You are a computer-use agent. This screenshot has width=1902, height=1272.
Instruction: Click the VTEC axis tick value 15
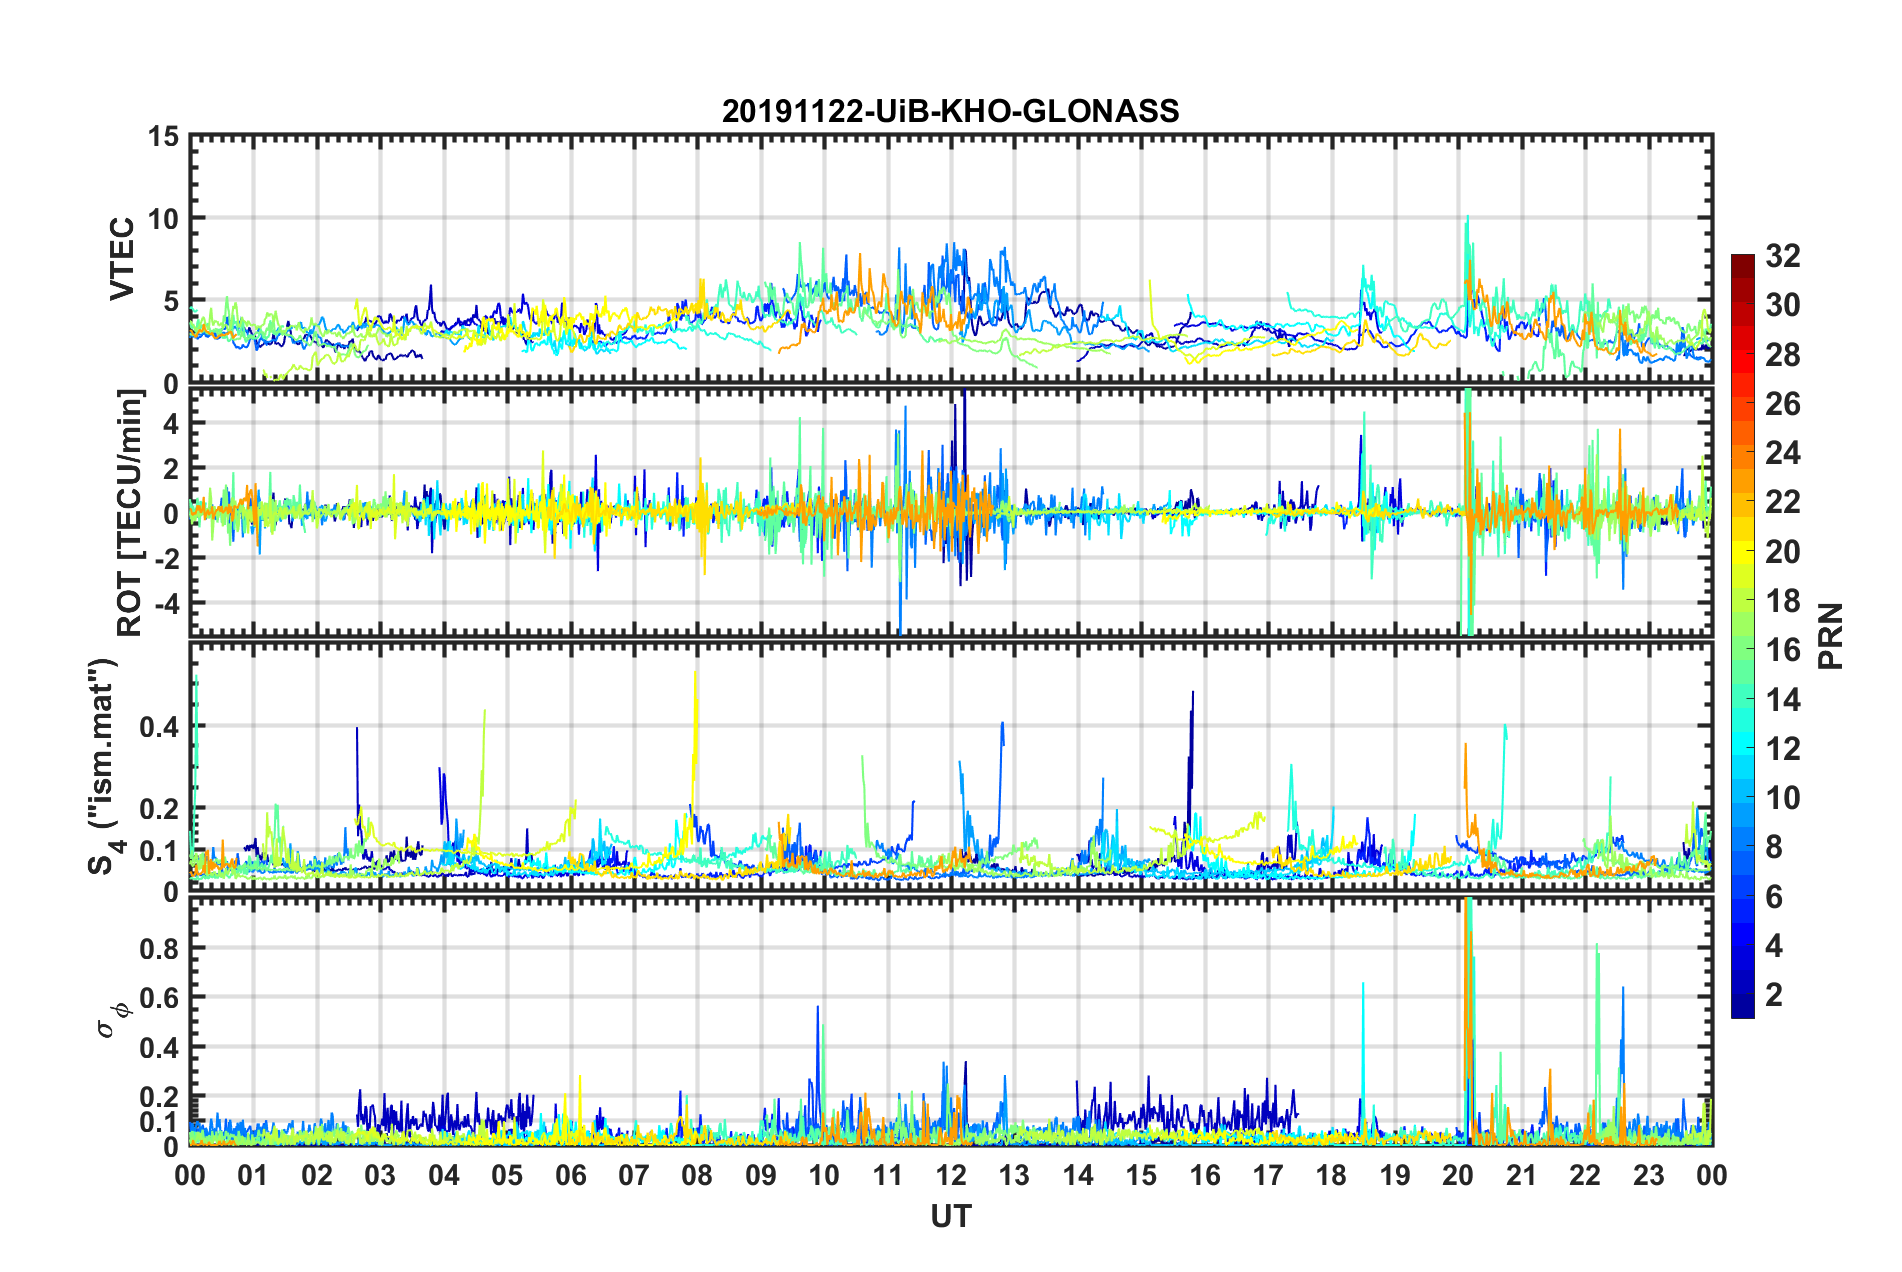pos(163,136)
